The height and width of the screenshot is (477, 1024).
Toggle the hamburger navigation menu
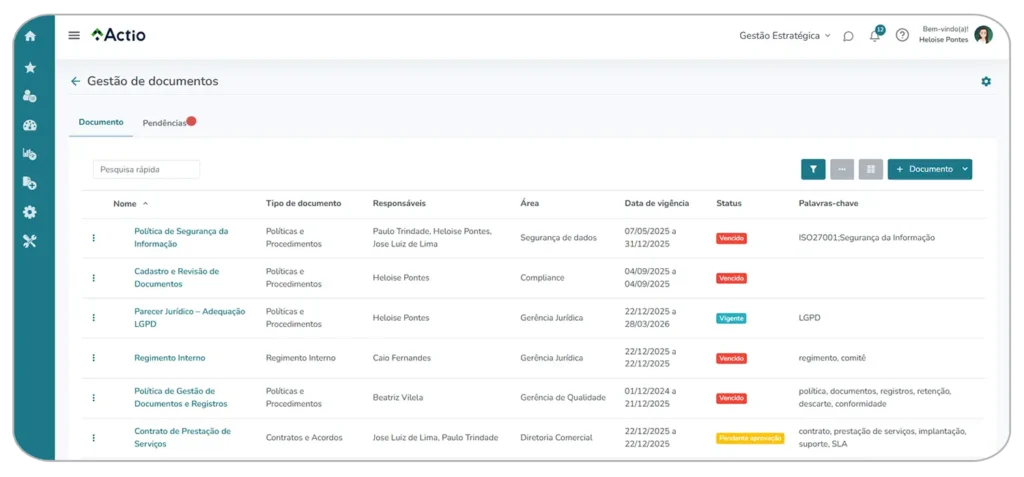click(74, 35)
